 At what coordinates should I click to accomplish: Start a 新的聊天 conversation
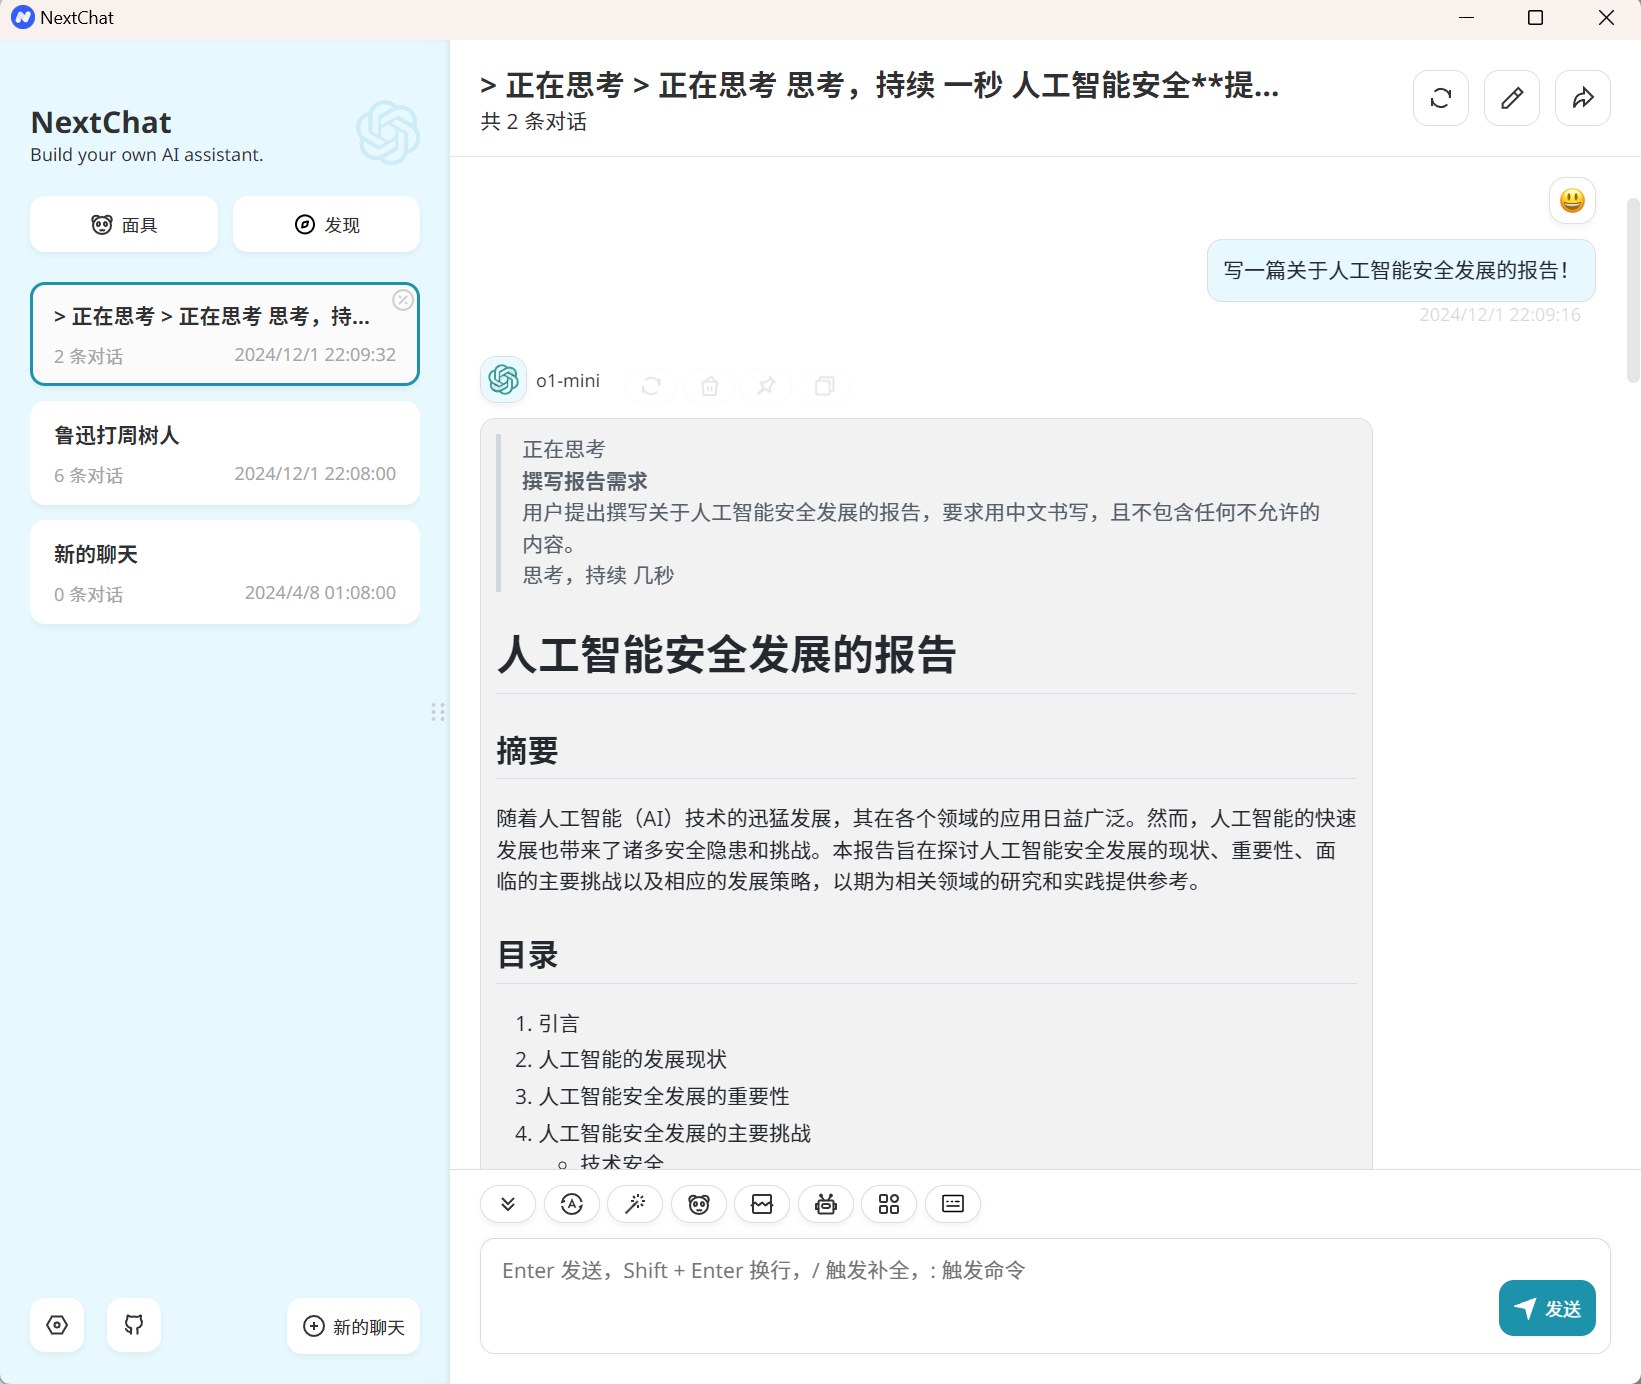(352, 1326)
